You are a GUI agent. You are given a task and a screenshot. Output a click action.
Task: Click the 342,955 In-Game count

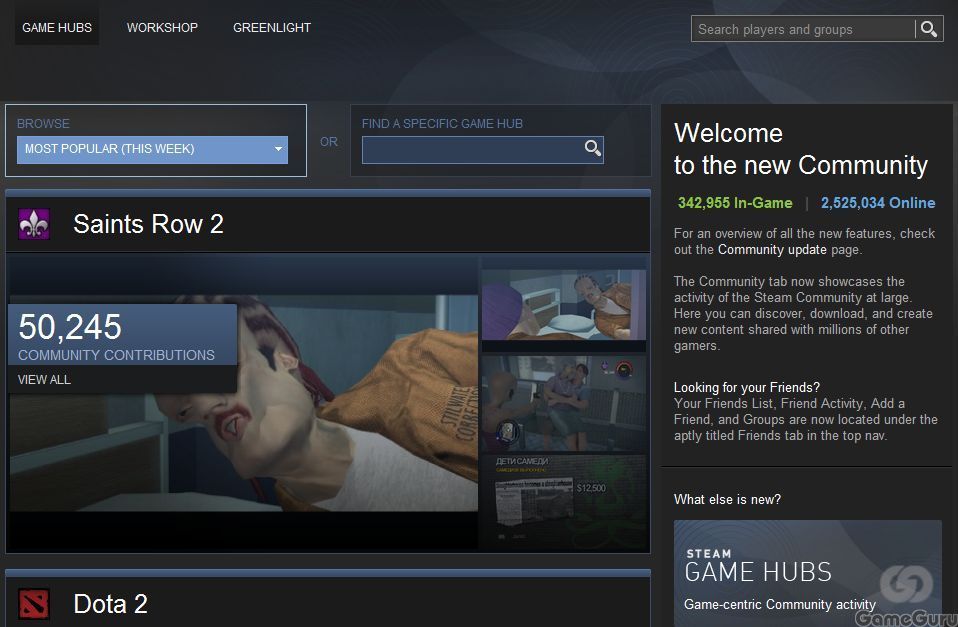tap(735, 203)
